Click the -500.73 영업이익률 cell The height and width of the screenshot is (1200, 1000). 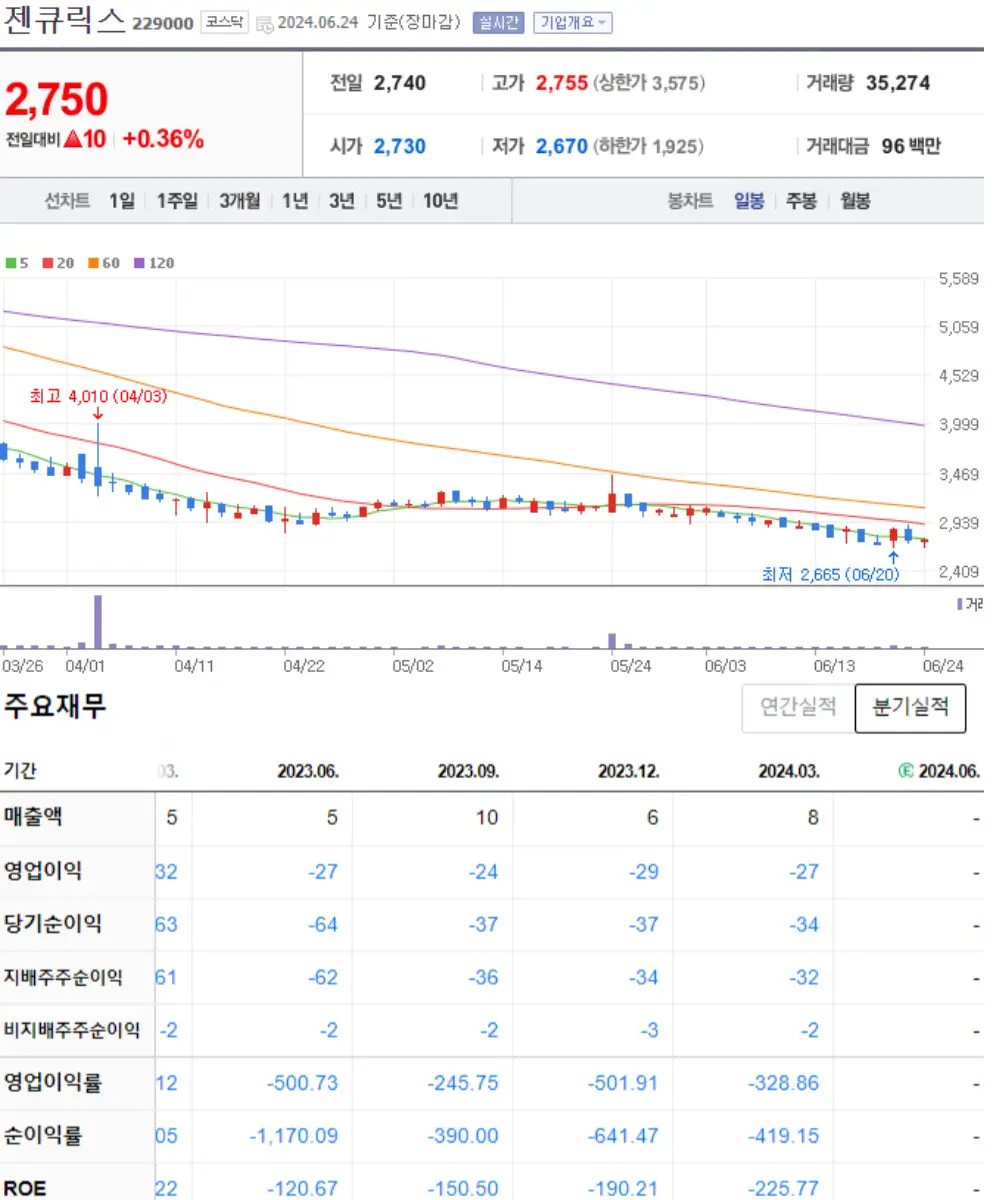pos(304,1083)
